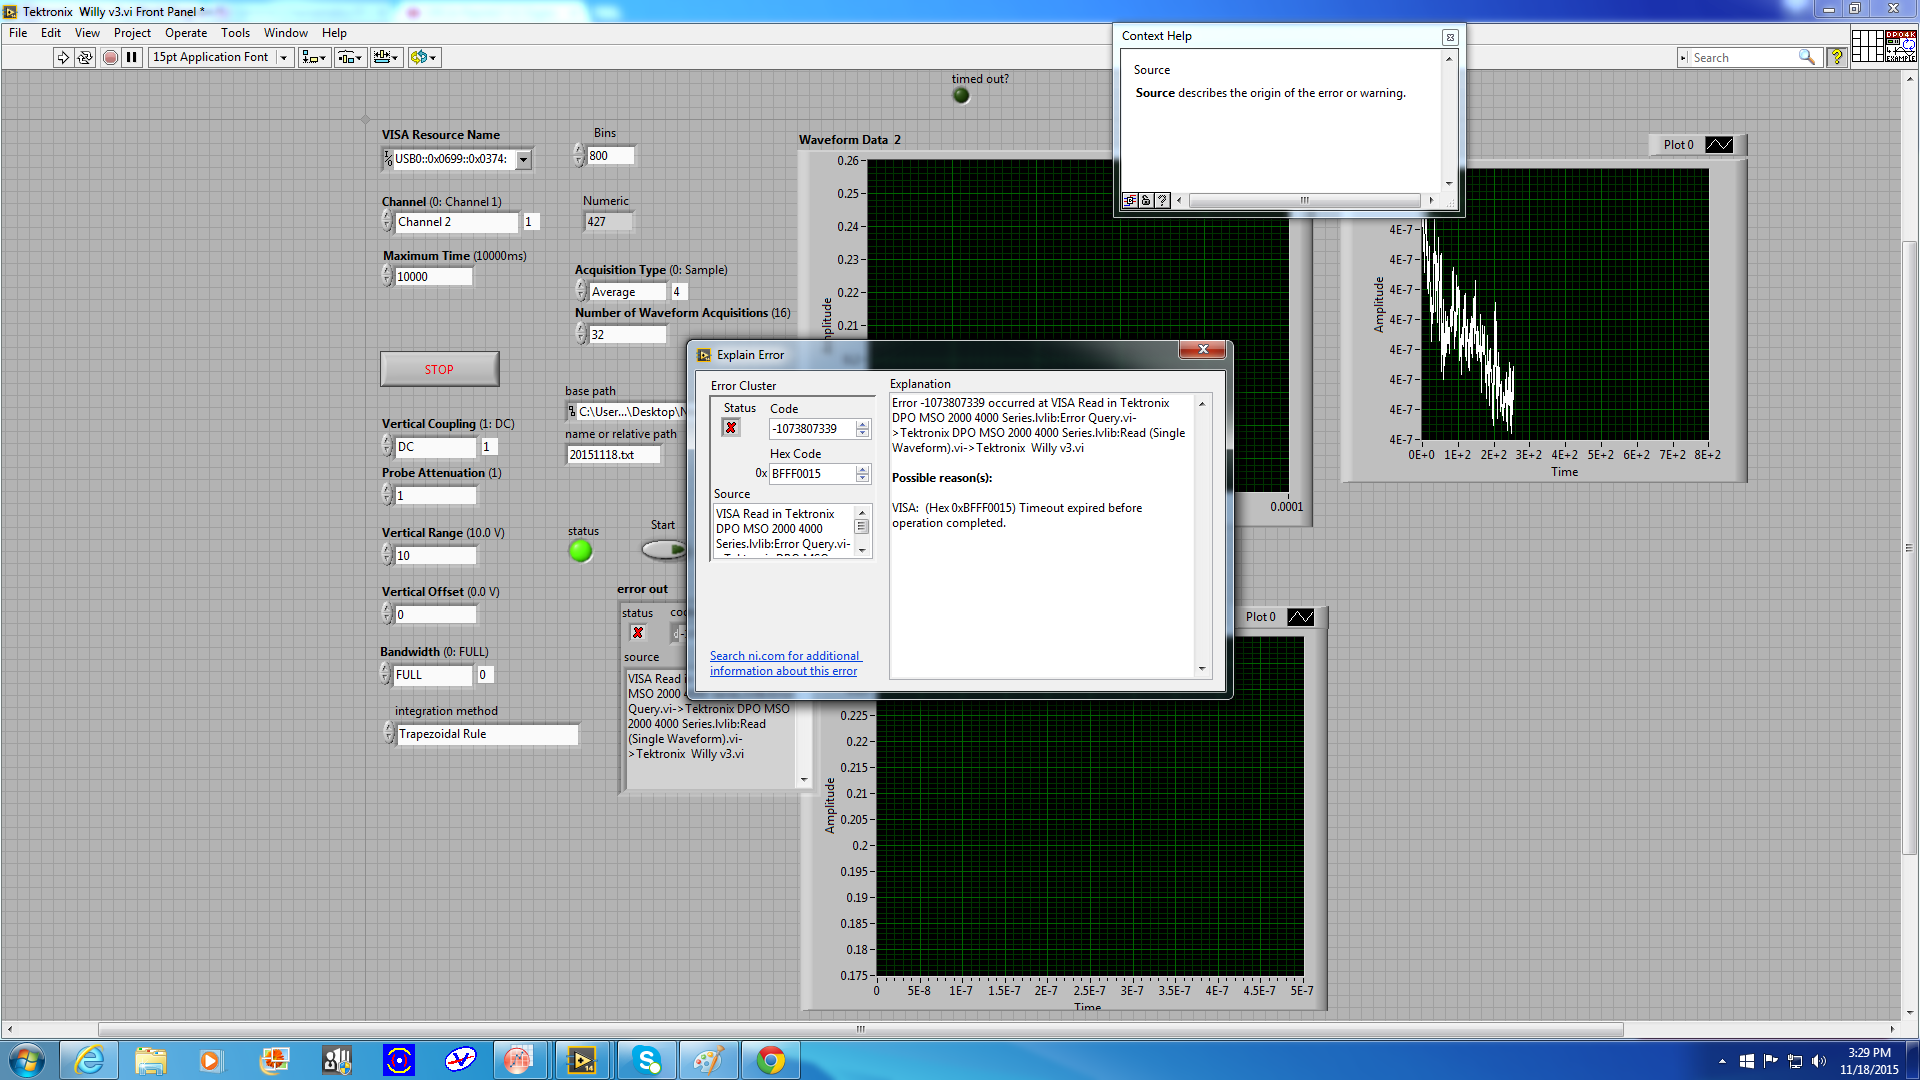1920x1080 pixels.
Task: Open the VISA Resource Name dropdown
Action: [x=523, y=159]
